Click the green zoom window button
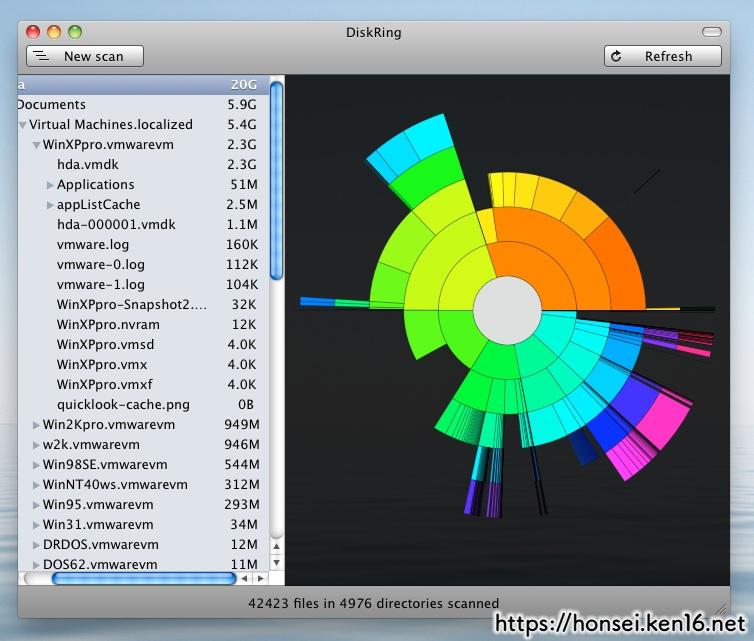 click(x=76, y=32)
